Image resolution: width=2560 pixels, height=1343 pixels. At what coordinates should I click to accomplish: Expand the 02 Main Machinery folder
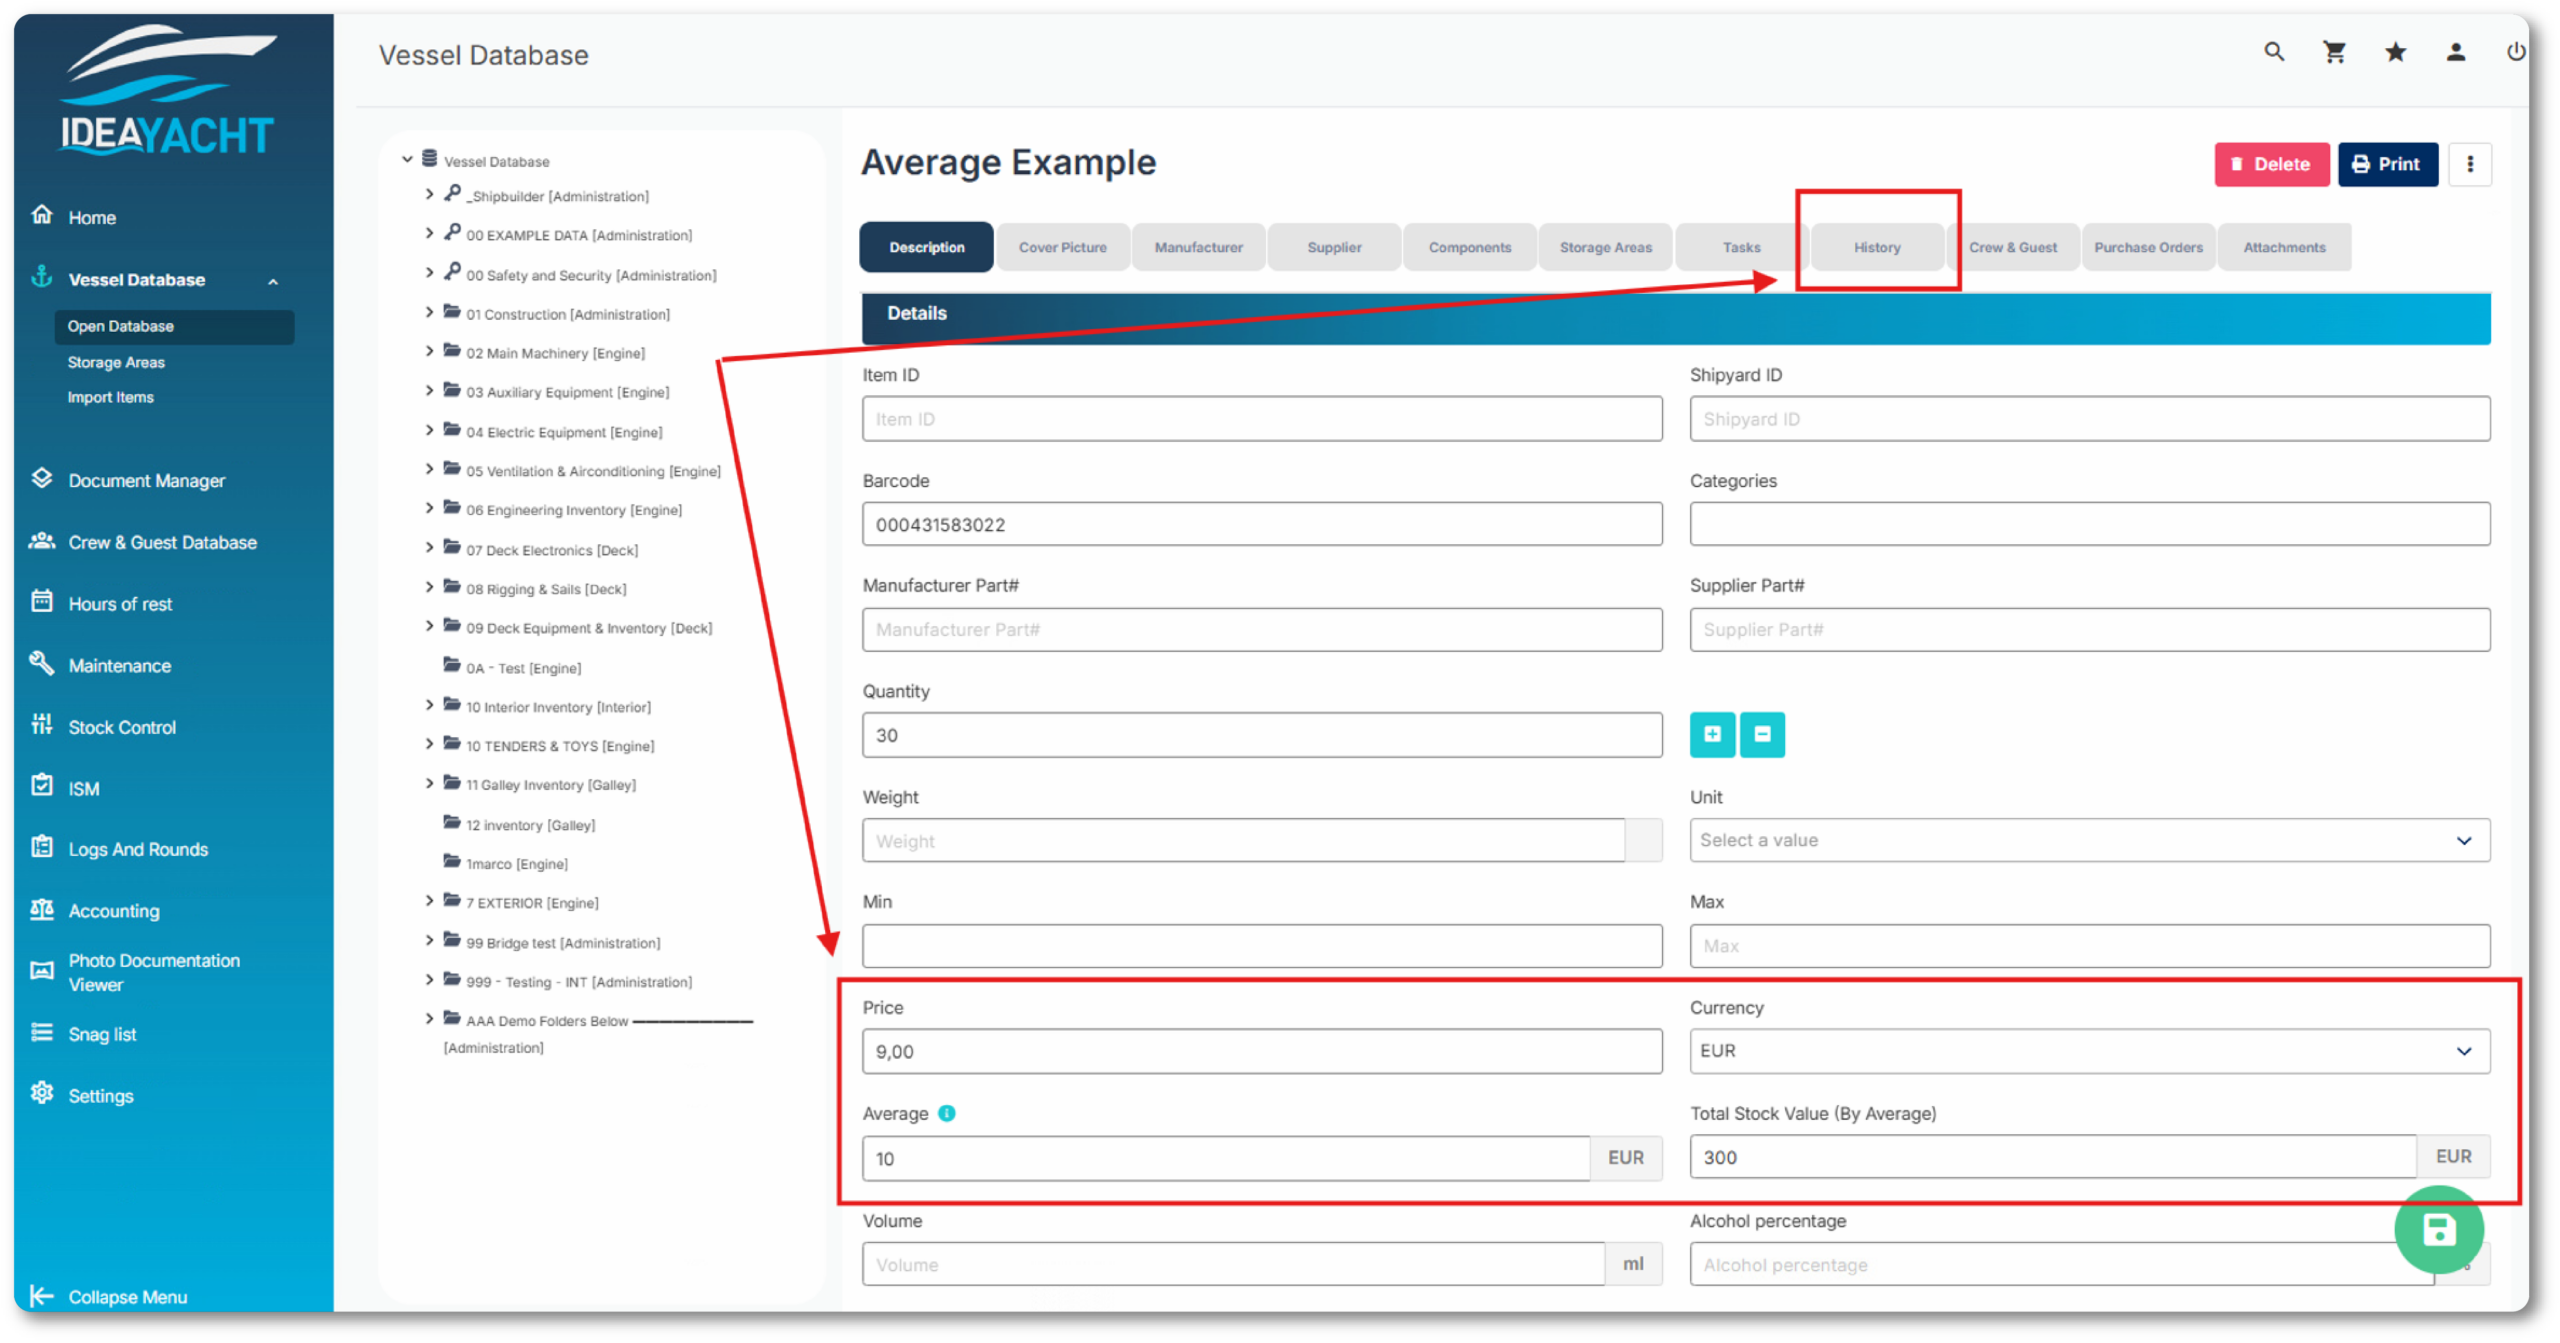pyautogui.click(x=429, y=352)
